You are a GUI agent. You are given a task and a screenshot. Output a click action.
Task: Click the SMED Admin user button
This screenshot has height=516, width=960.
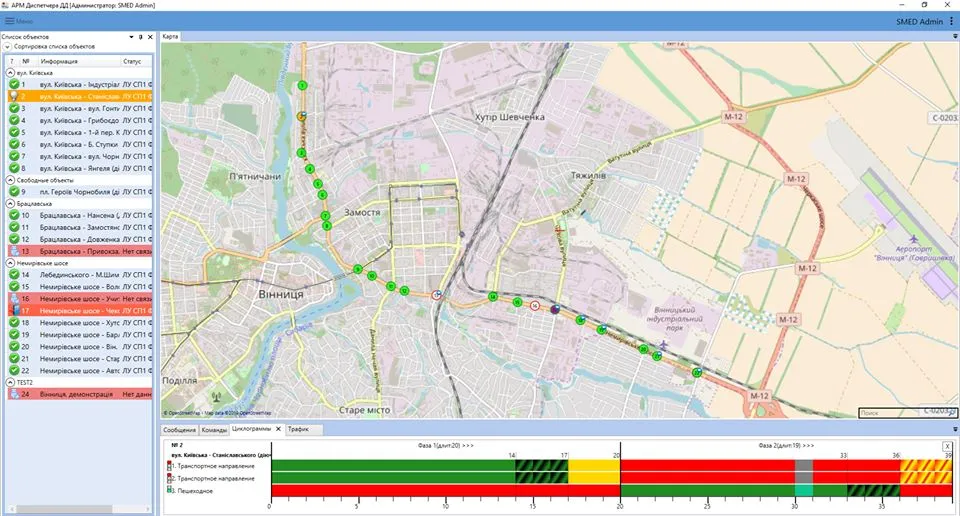coord(920,21)
